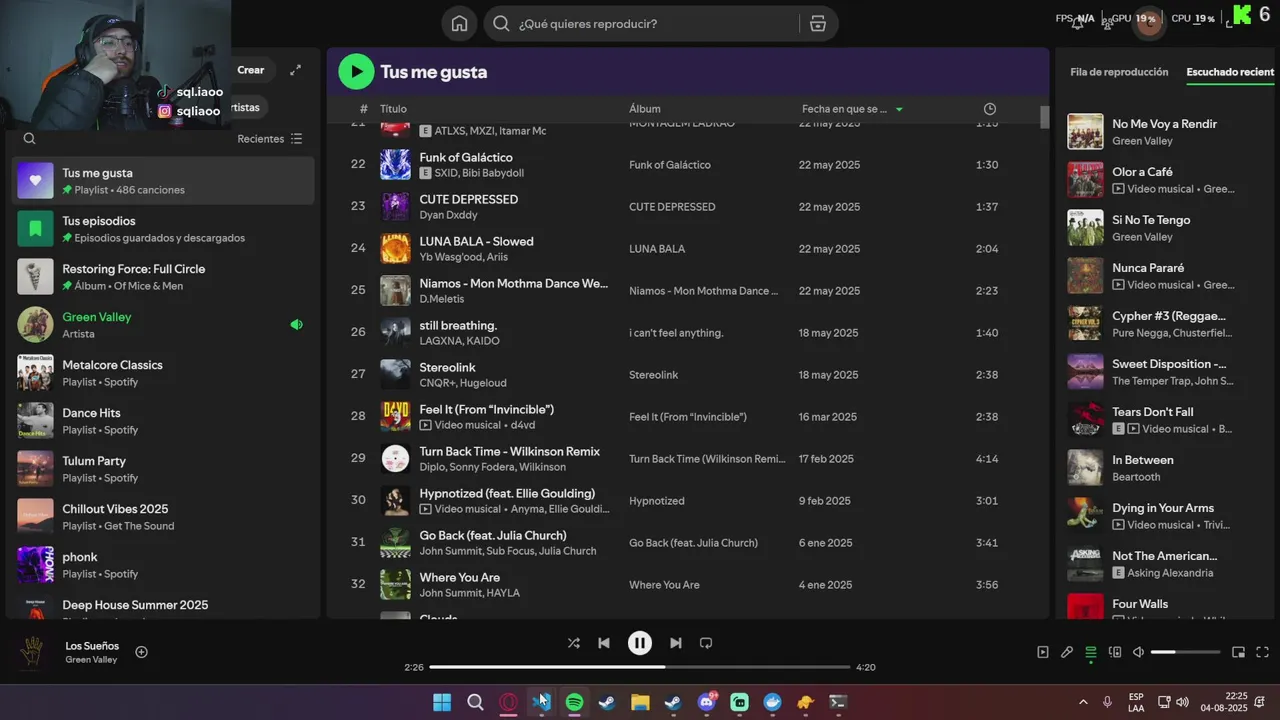
Task: Click the track list vertical scrollbar
Action: (x=1044, y=117)
